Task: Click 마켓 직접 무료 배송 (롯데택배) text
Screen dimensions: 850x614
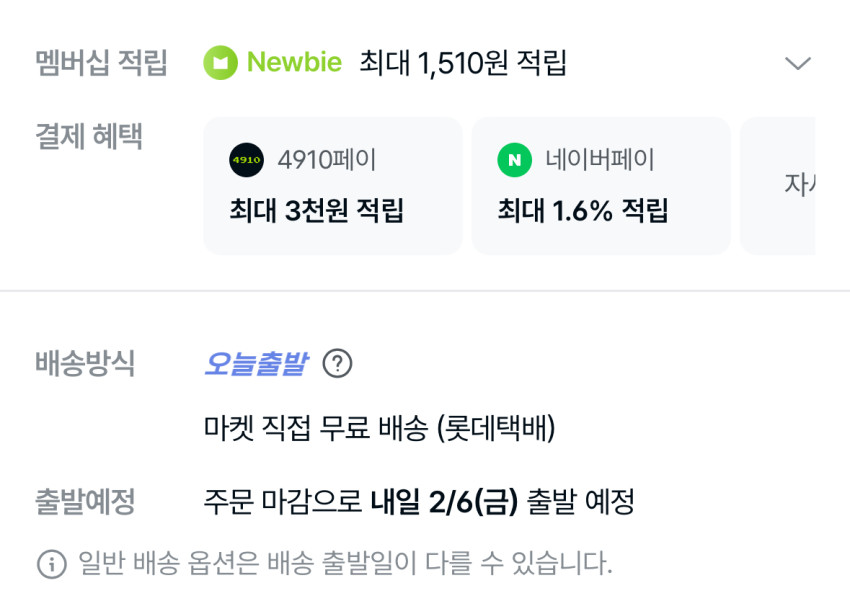Action: click(x=379, y=429)
